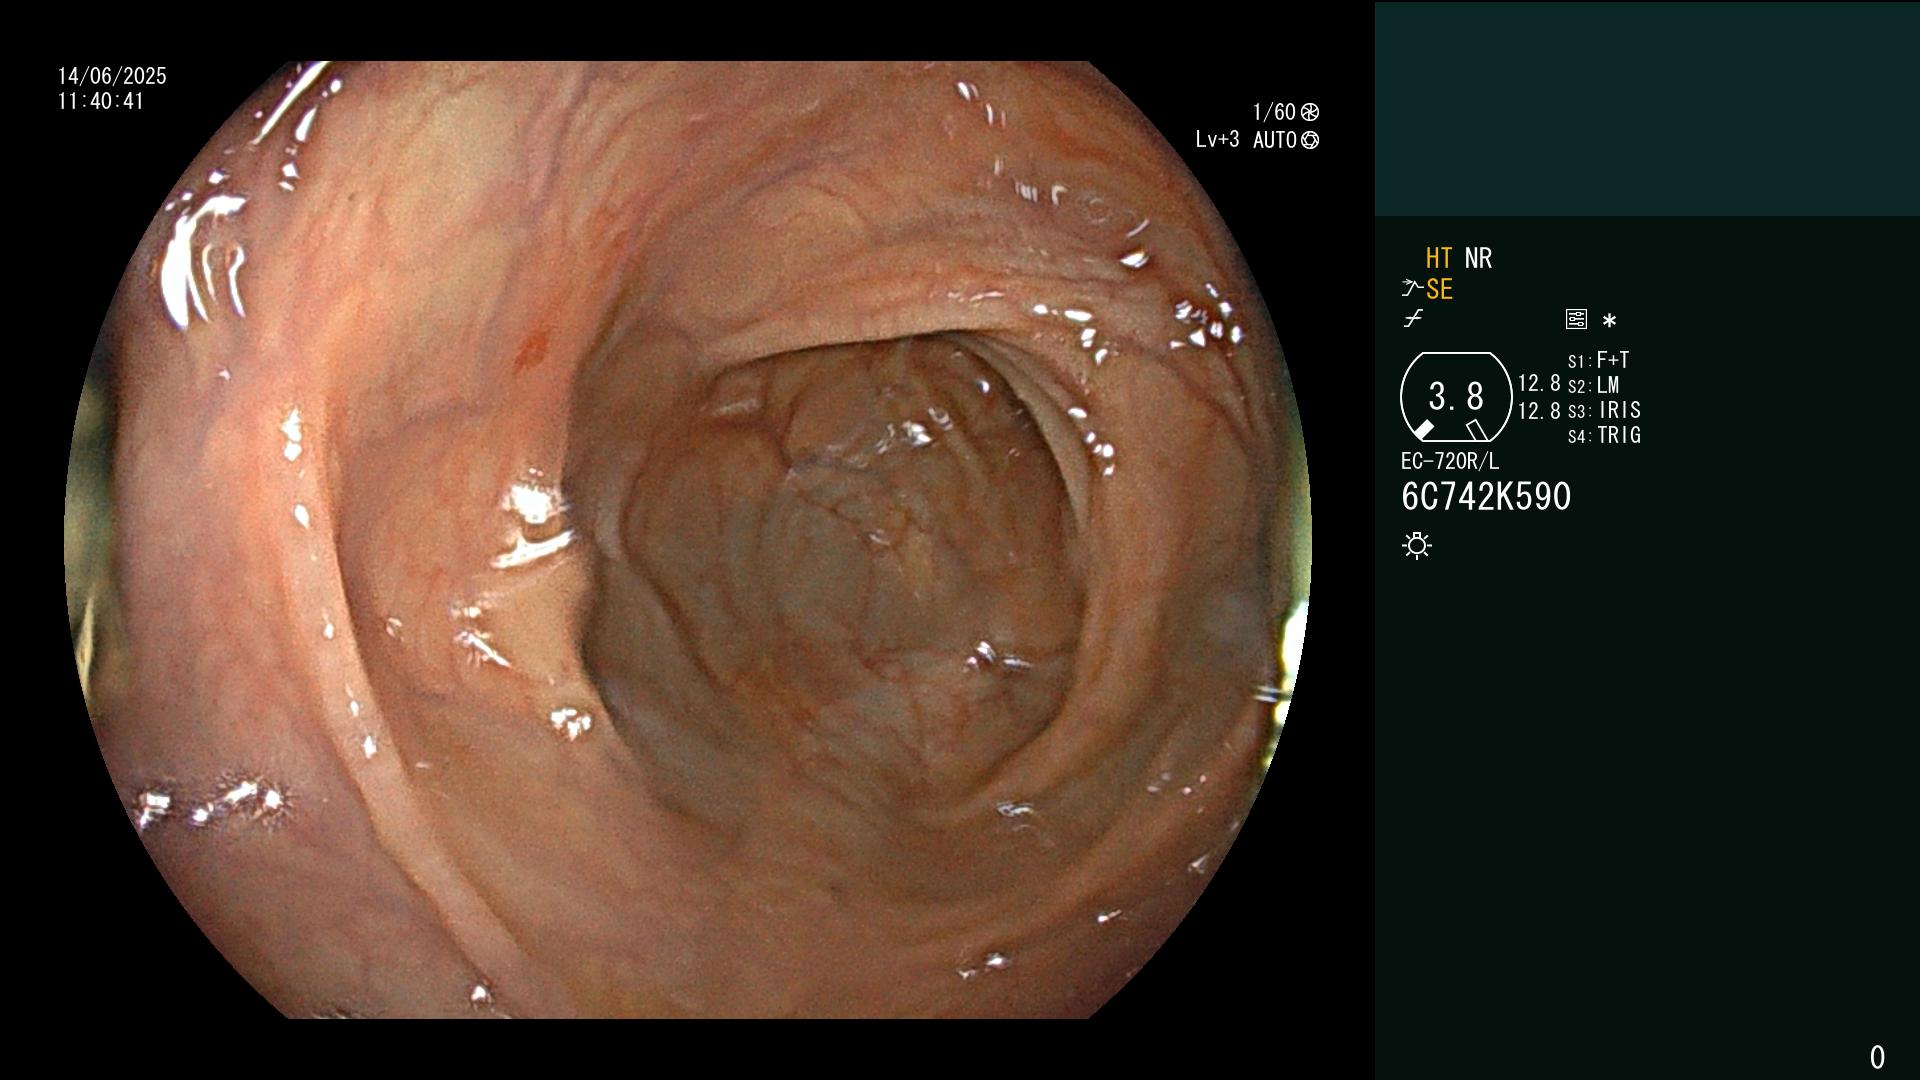Click the settings sliders icon
1920x1080 pixels.
click(1576, 319)
